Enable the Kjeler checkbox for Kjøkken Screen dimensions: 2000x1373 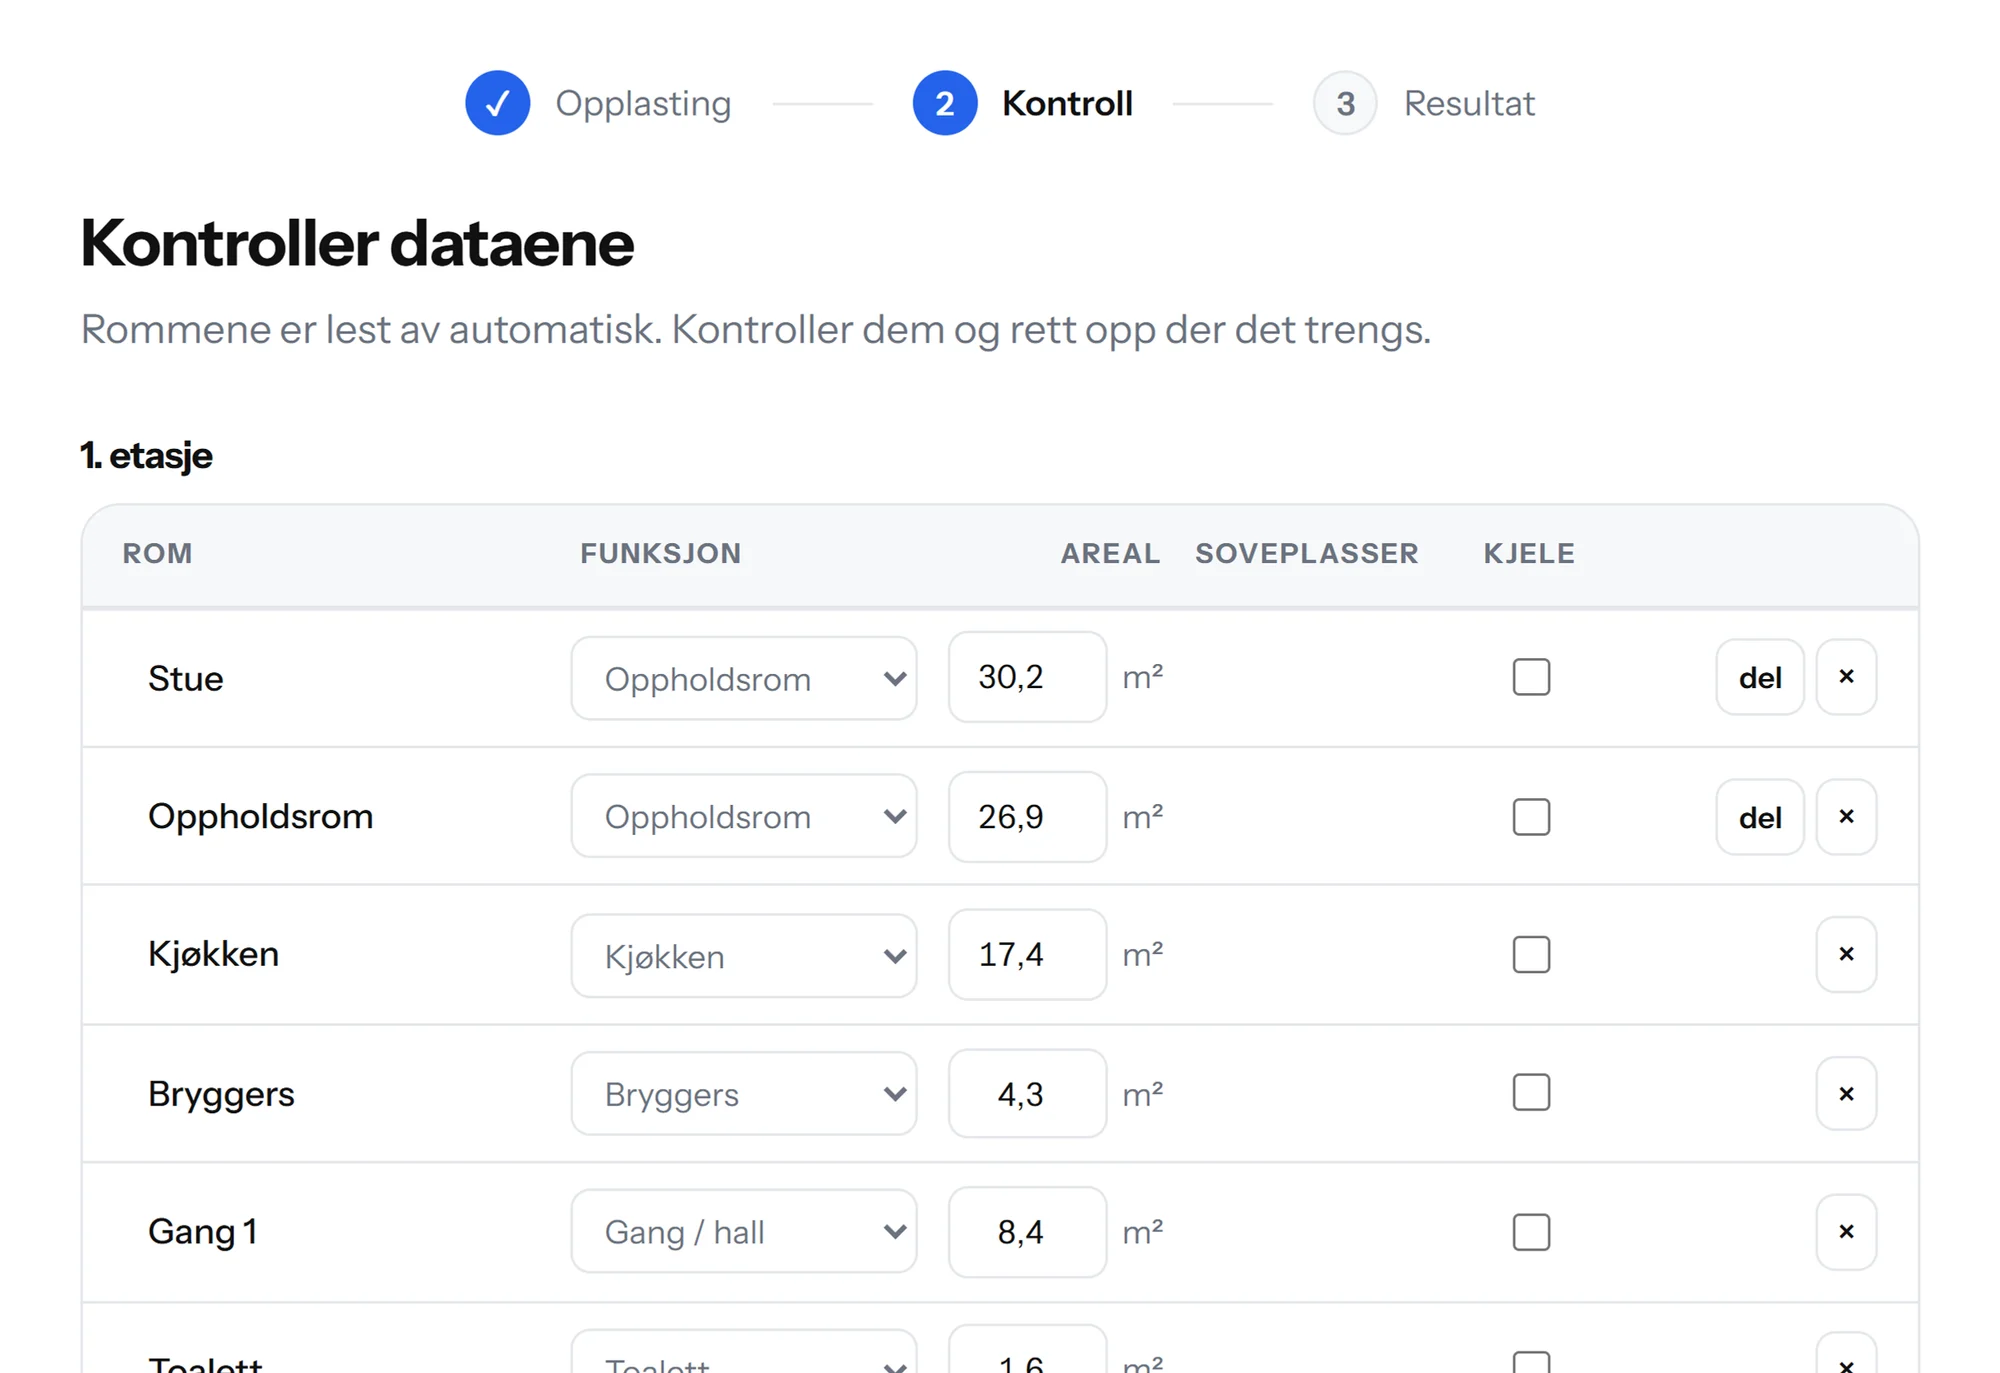click(x=1531, y=954)
